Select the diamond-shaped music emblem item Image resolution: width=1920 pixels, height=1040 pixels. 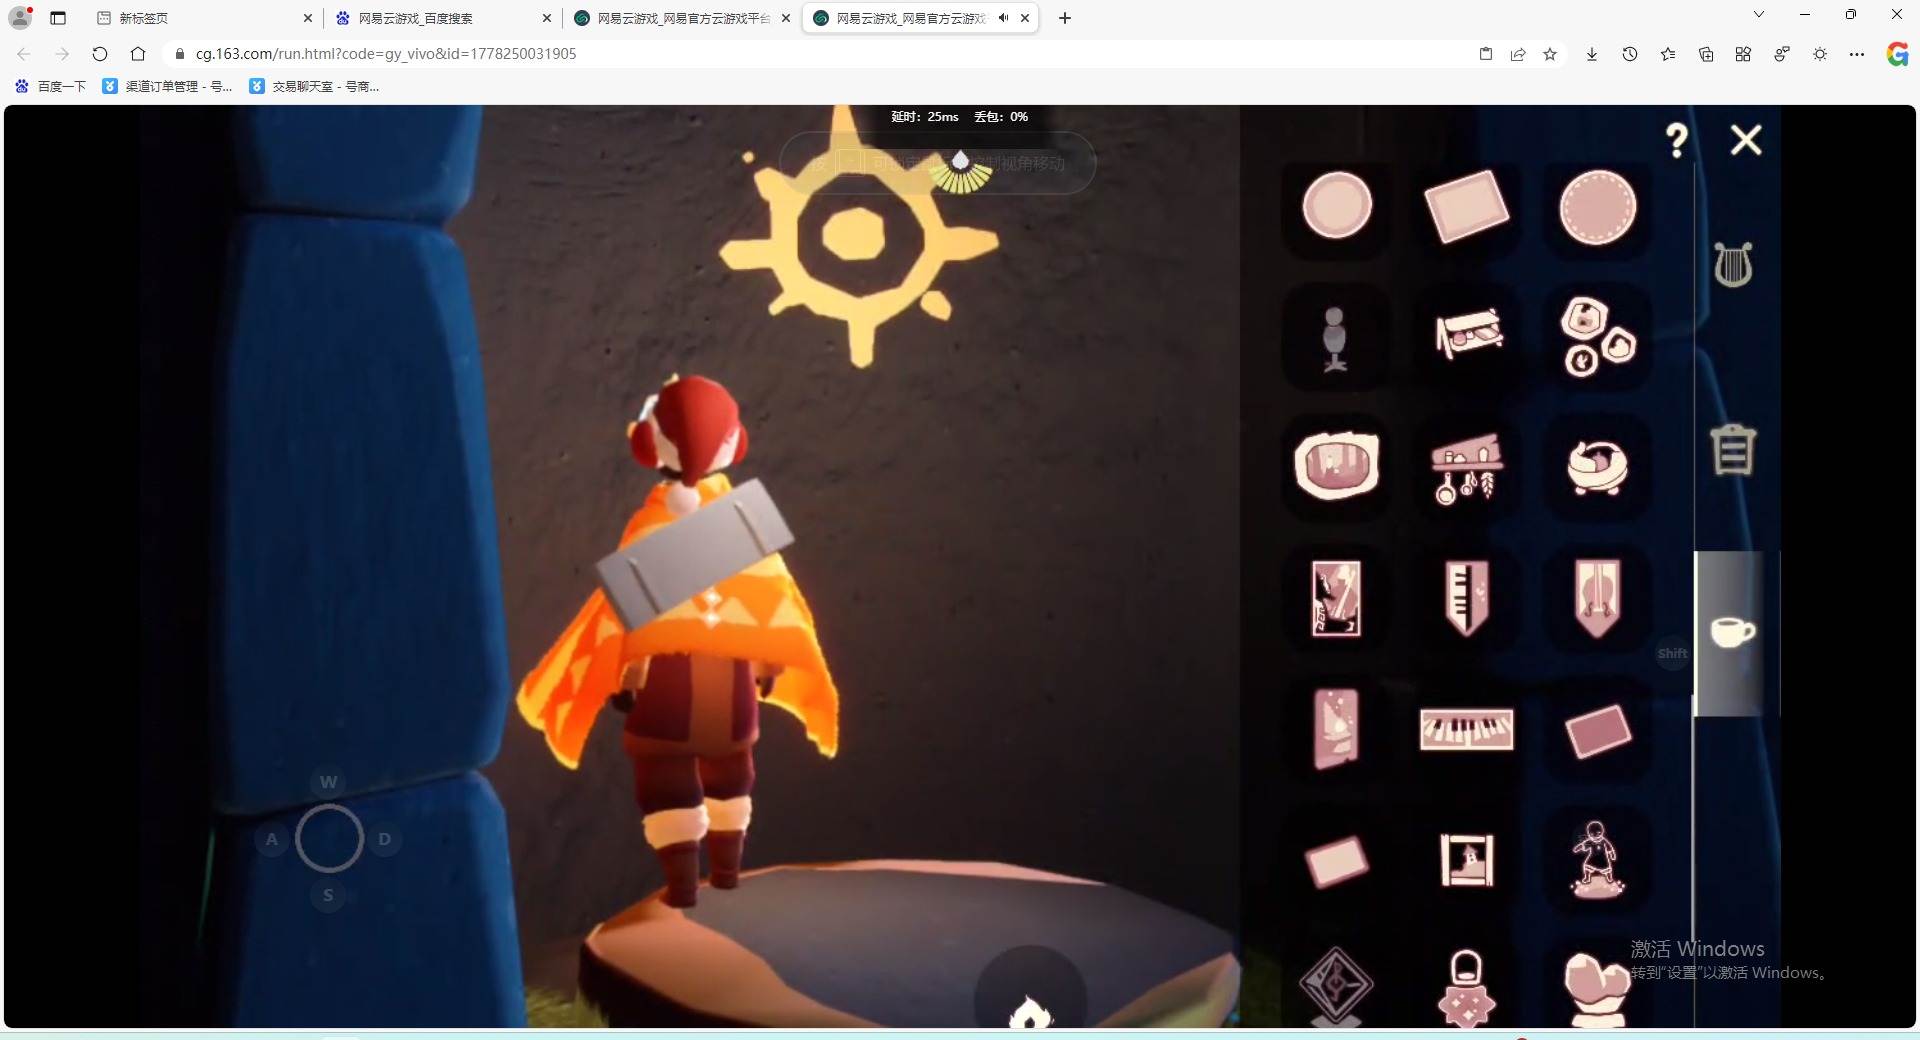click(x=1336, y=986)
